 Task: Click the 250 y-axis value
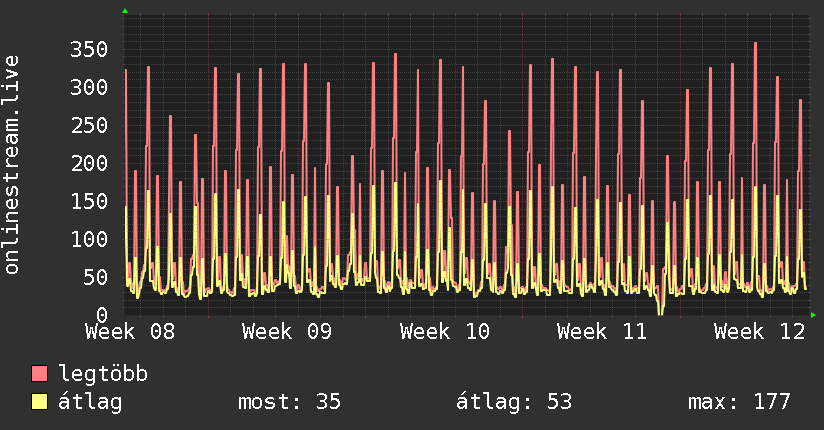(89, 126)
